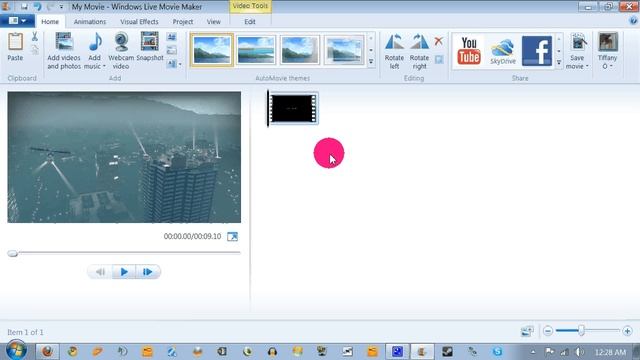Click the Select all icon in Editing
The height and width of the screenshot is (360, 640).
click(x=439, y=60)
